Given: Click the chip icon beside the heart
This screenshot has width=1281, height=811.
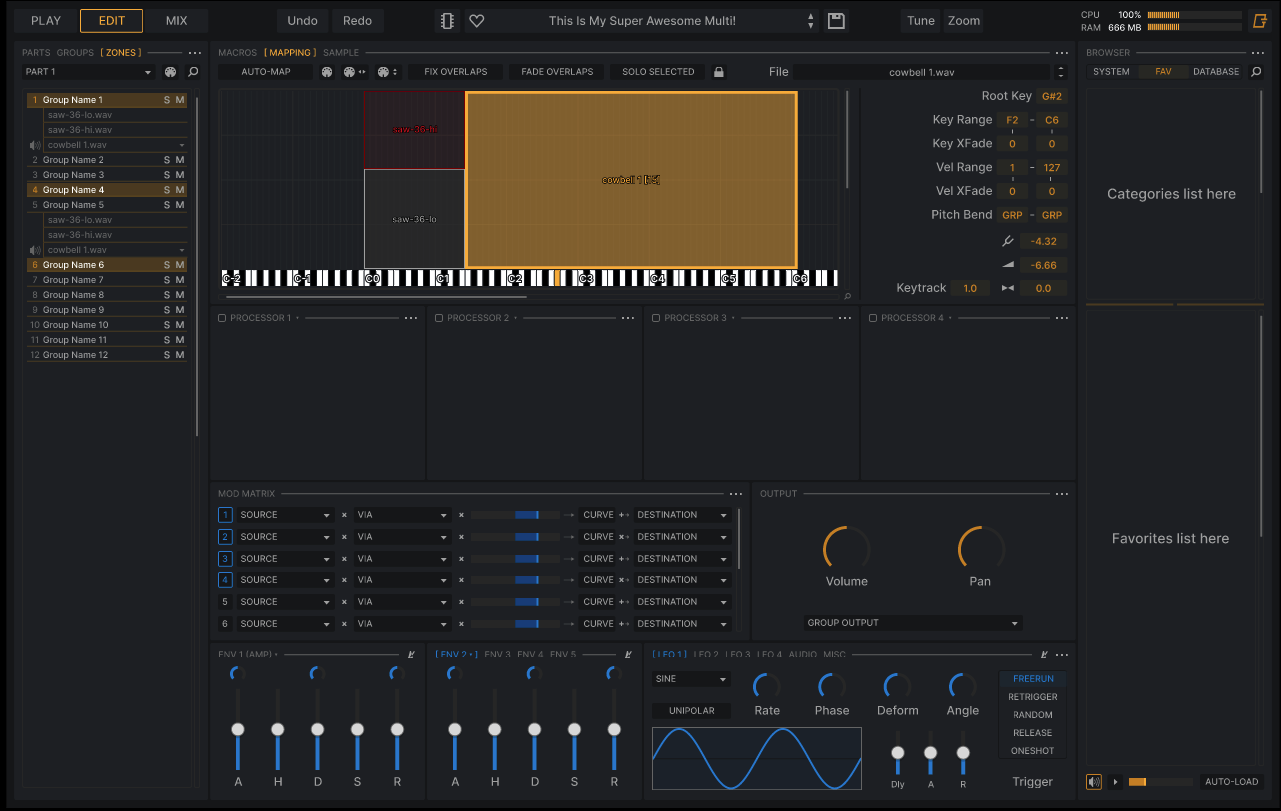Looking at the screenshot, I should 447,21.
